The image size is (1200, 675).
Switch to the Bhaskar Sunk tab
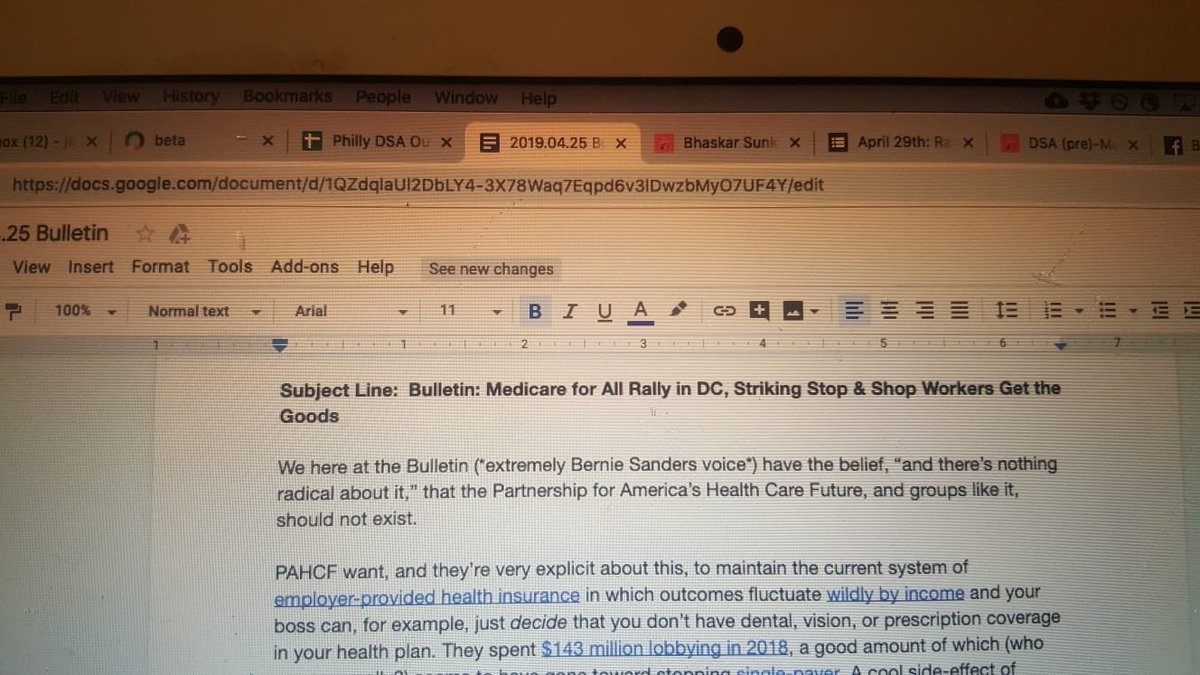tap(728, 143)
